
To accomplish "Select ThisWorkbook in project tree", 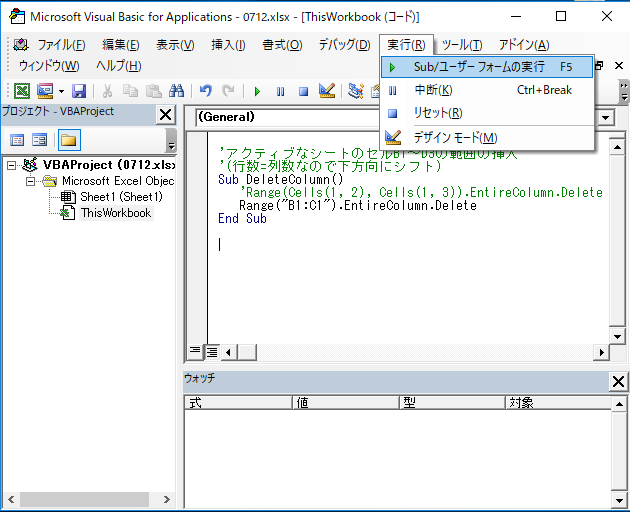I will point(116,213).
